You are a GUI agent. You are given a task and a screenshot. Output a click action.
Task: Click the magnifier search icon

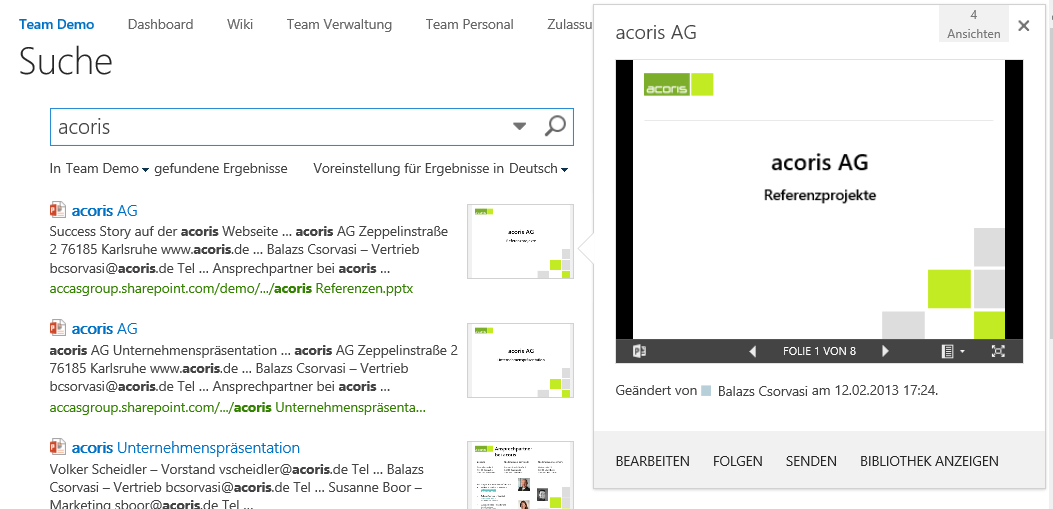point(555,126)
